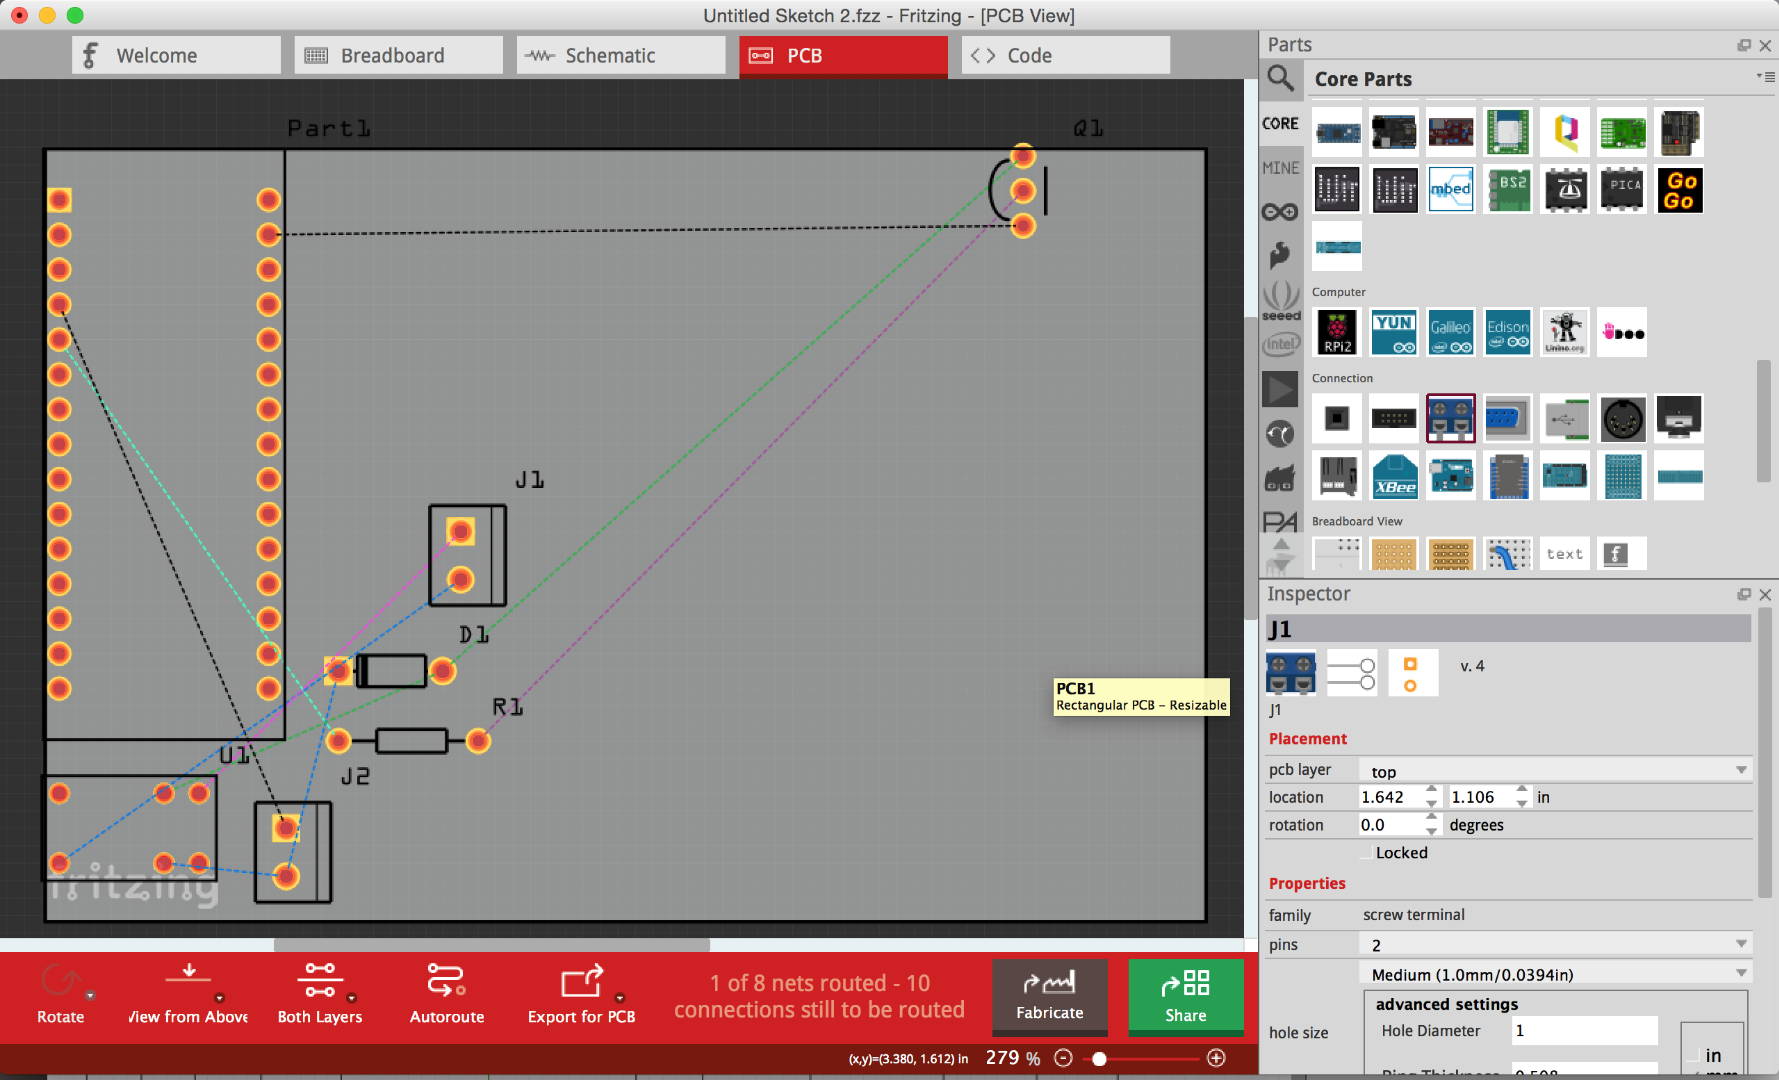Click the Fabricate button
The width and height of the screenshot is (1779, 1080).
pos(1049,997)
